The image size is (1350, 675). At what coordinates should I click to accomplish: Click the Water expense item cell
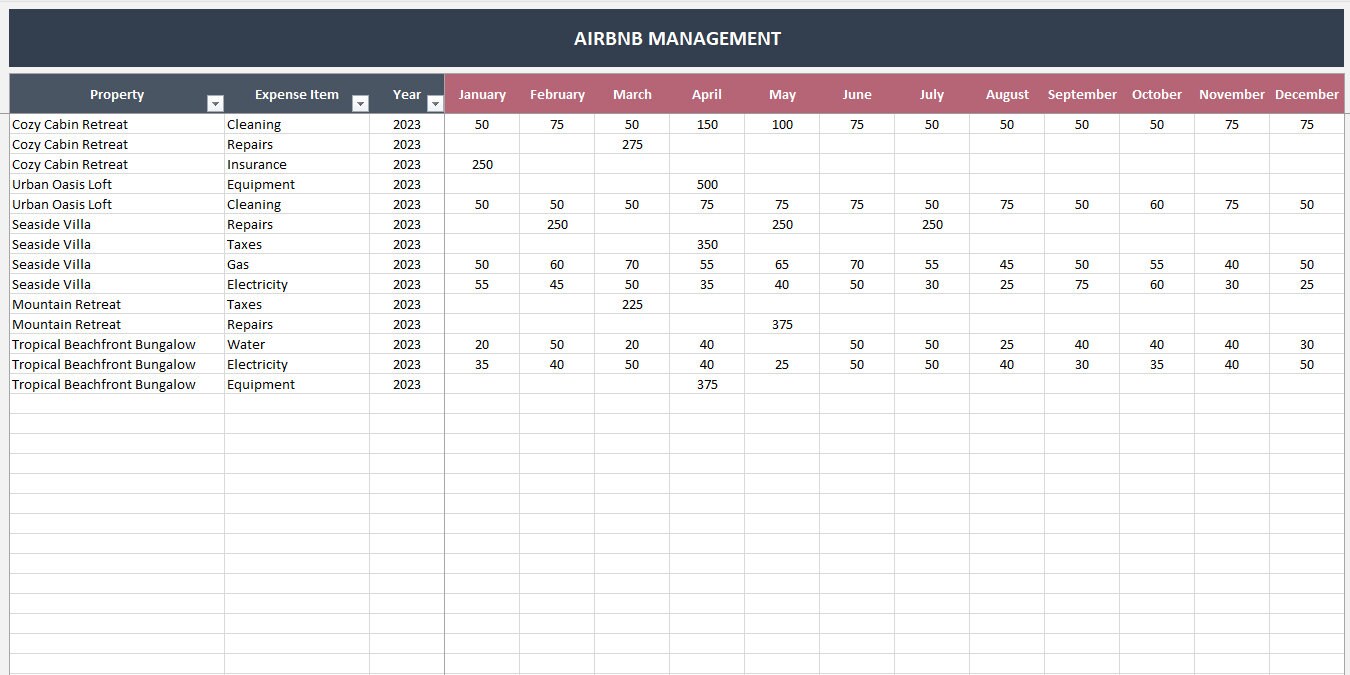coord(297,344)
